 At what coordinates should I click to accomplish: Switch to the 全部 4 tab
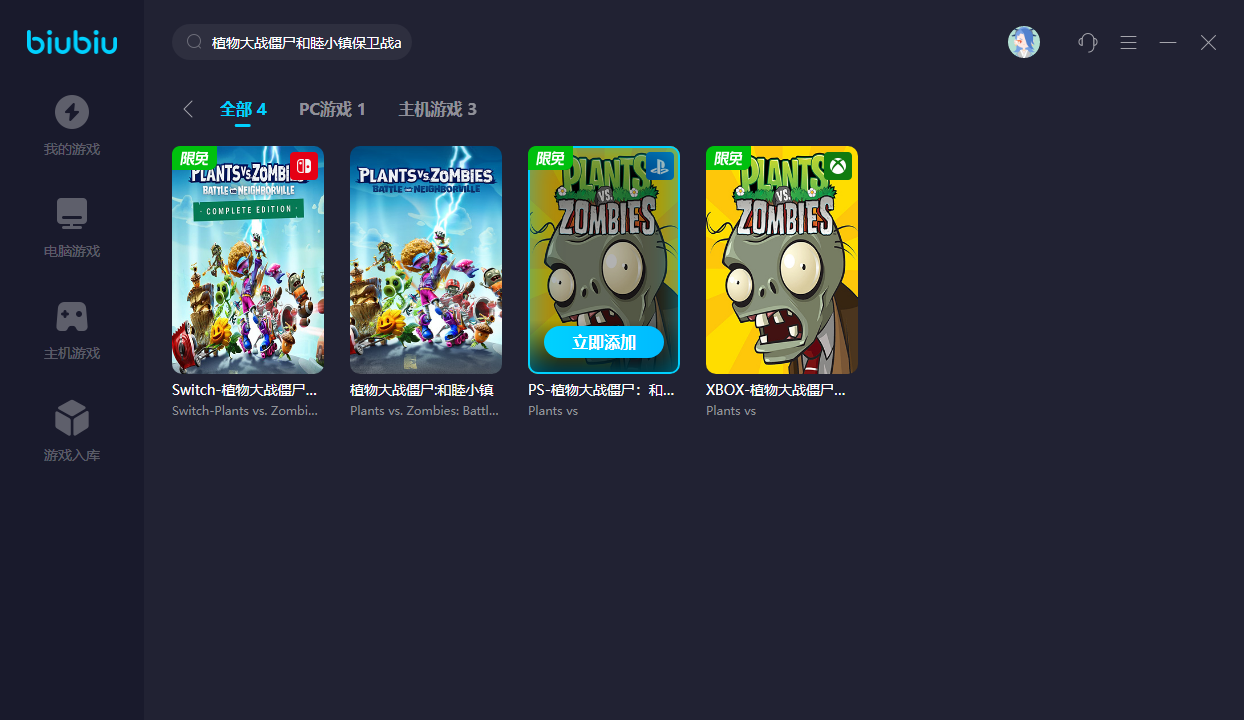243,109
